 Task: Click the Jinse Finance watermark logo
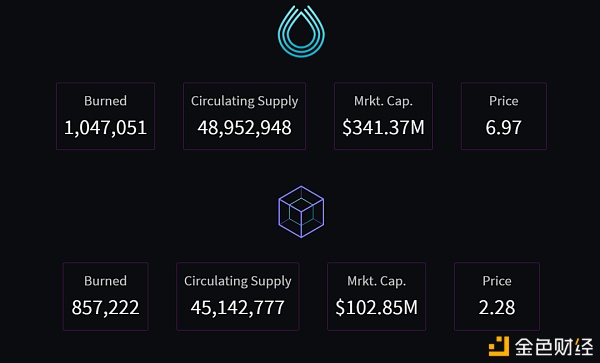499,346
